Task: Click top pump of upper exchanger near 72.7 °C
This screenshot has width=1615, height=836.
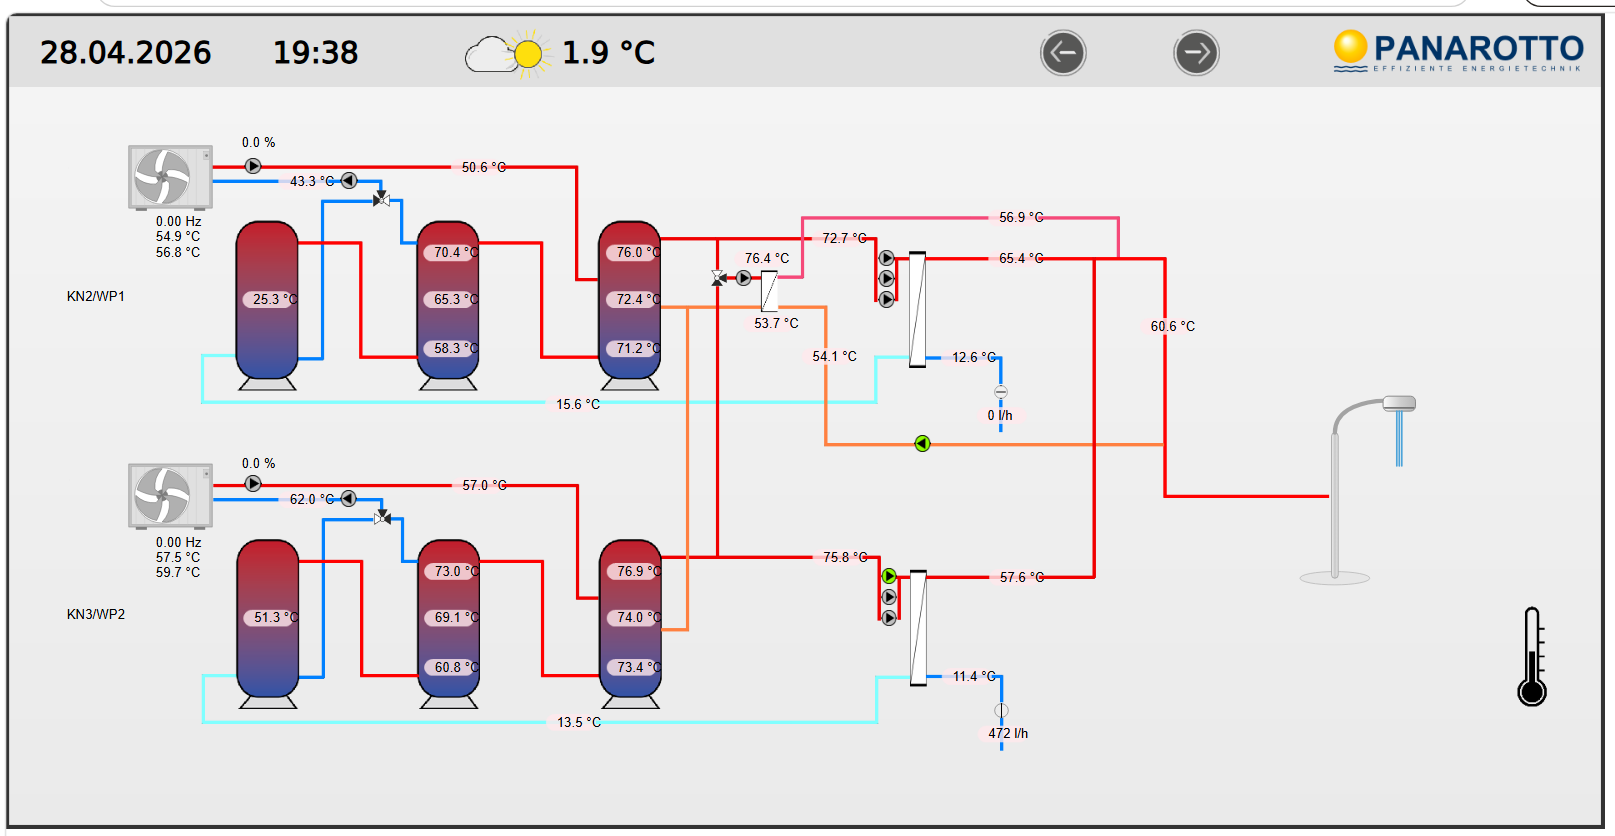Action: coord(886,258)
